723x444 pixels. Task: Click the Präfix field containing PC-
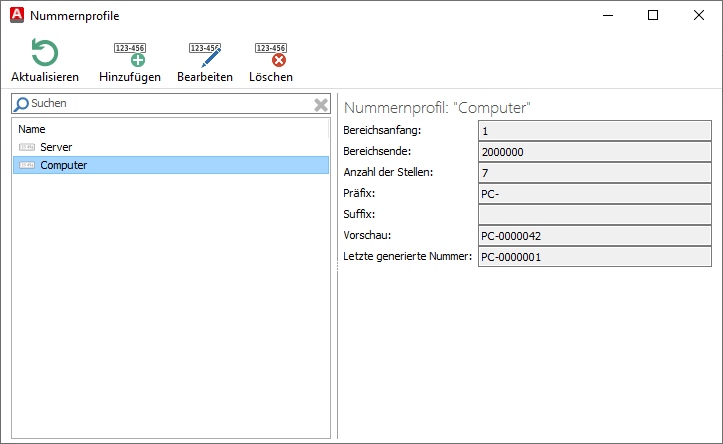click(x=595, y=194)
